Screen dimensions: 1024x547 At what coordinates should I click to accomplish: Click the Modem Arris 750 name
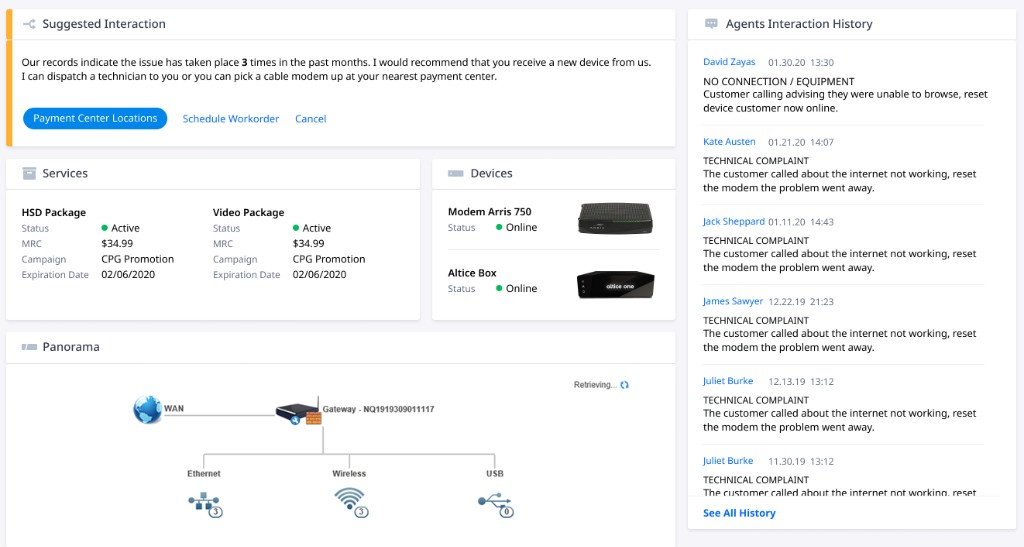[x=490, y=211]
